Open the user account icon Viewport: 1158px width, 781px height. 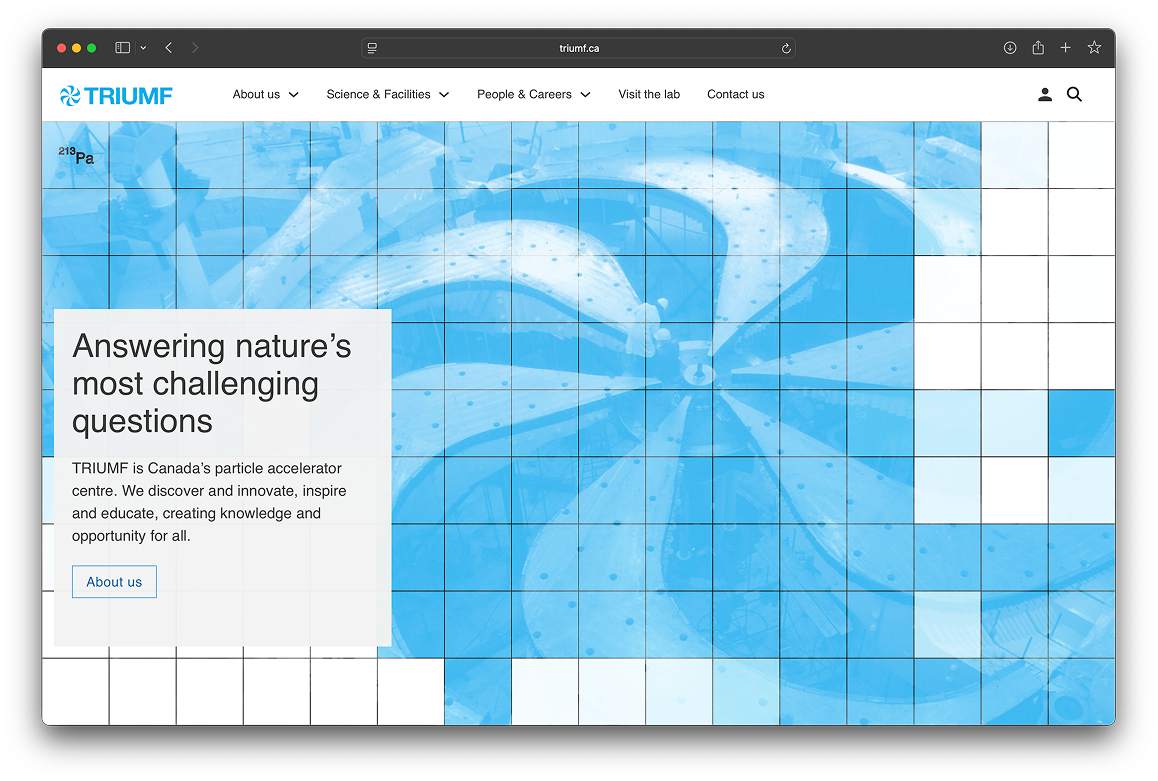[x=1045, y=95]
